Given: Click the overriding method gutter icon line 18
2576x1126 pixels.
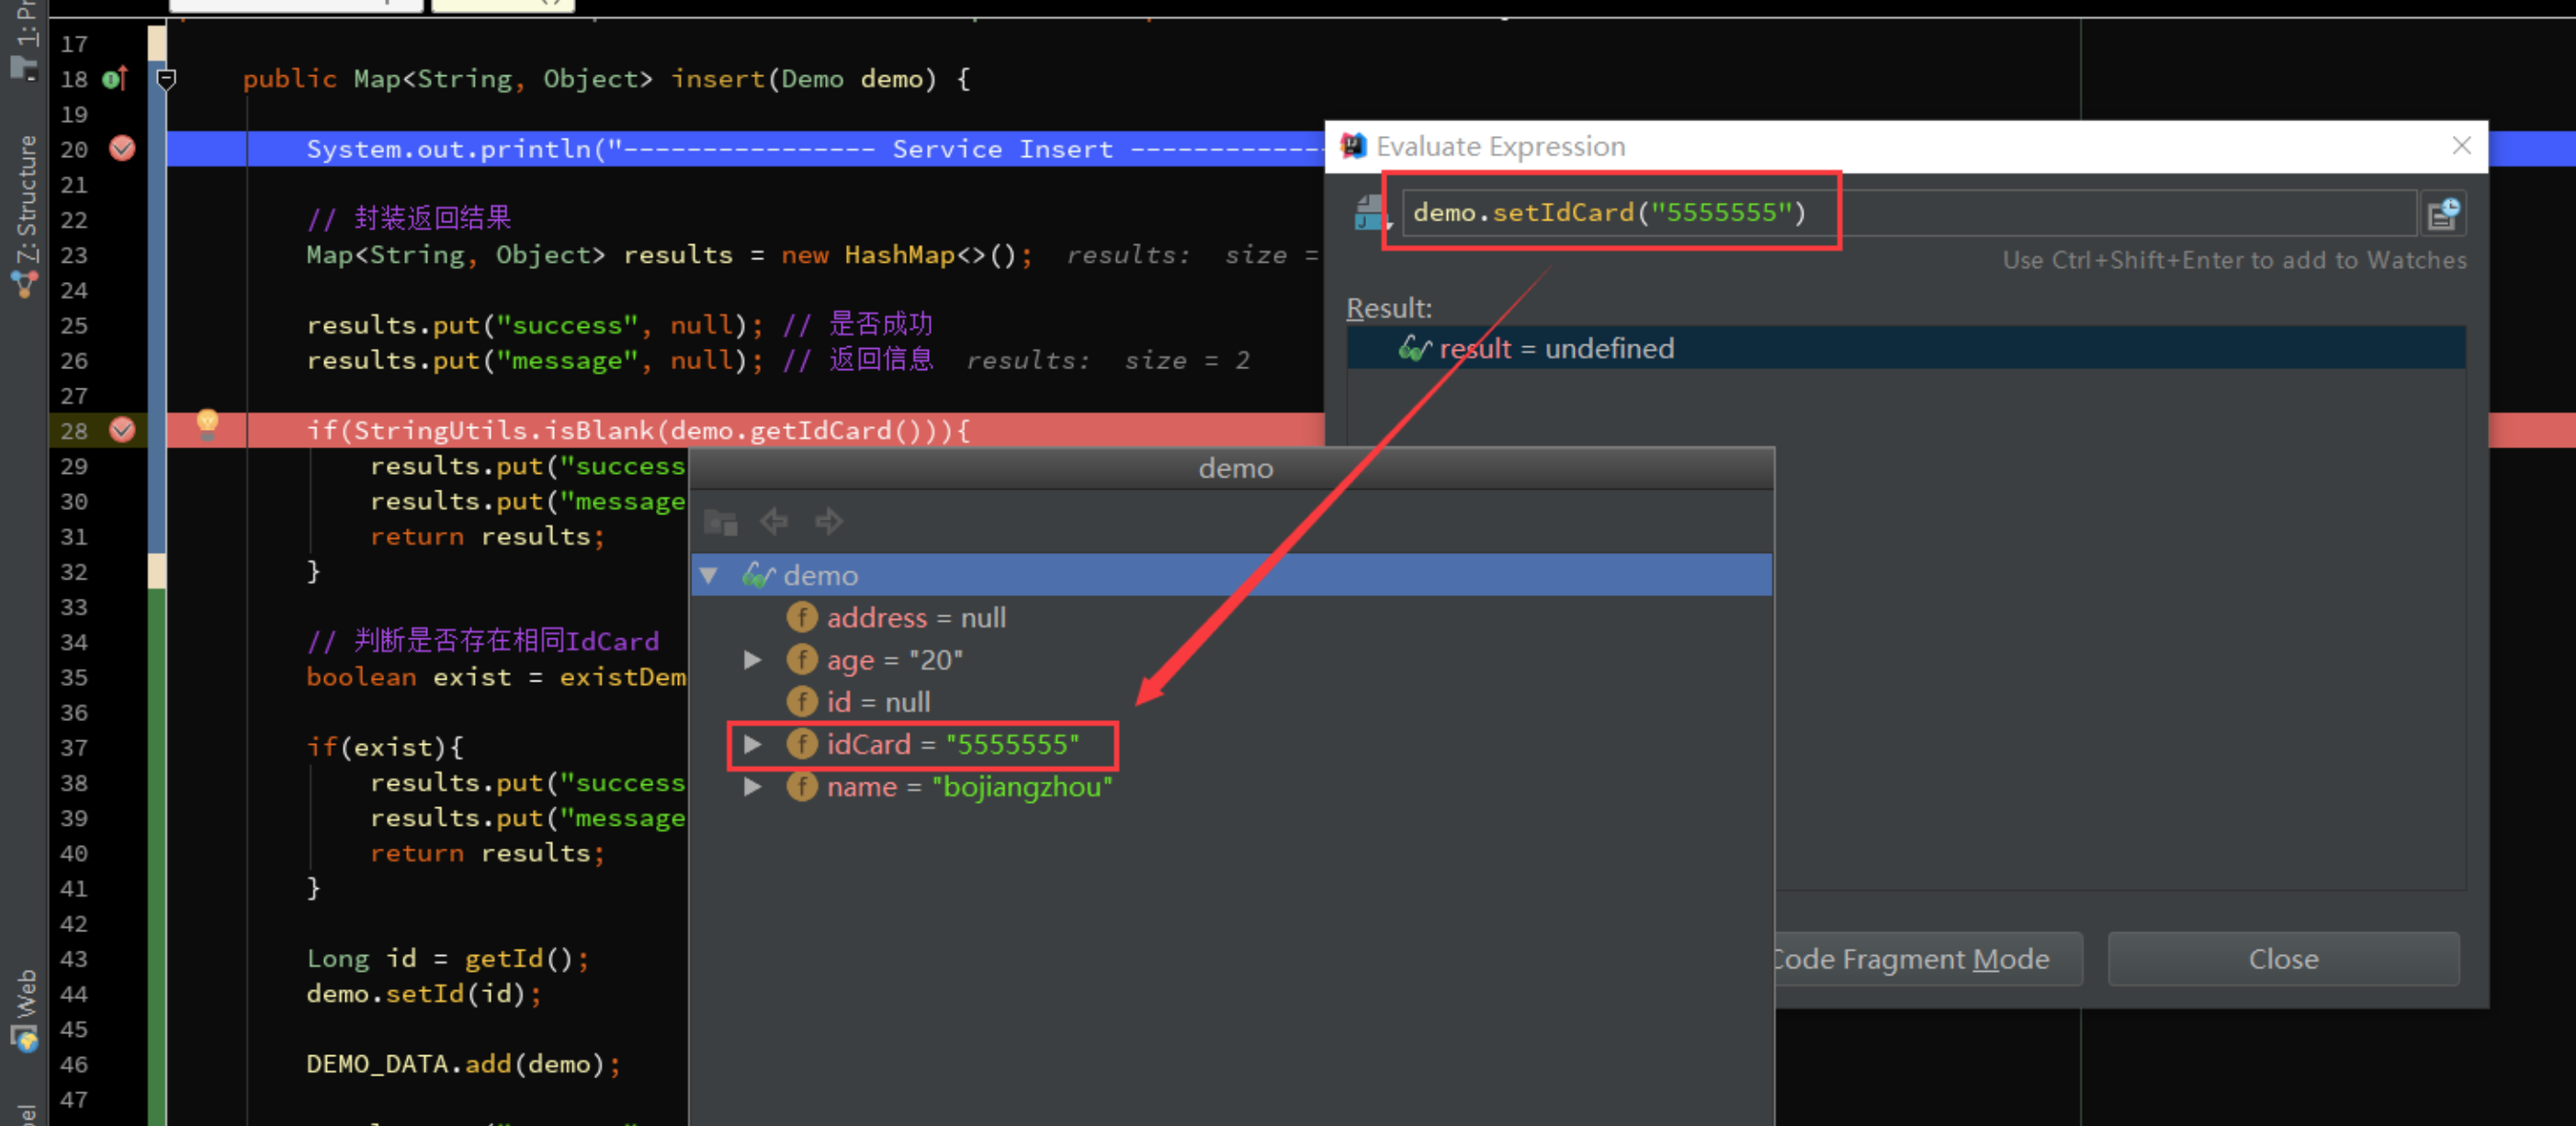Looking at the screenshot, I should coord(115,78).
